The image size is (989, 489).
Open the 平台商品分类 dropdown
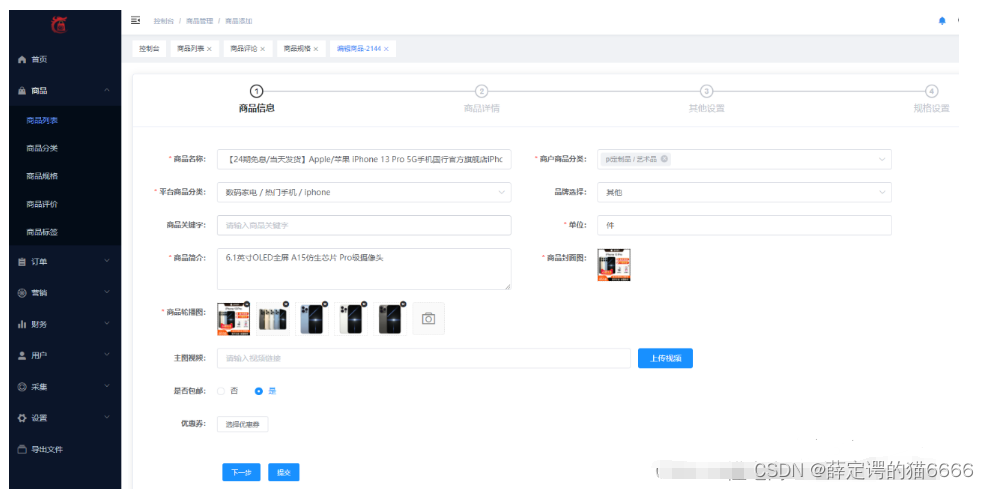coord(364,192)
